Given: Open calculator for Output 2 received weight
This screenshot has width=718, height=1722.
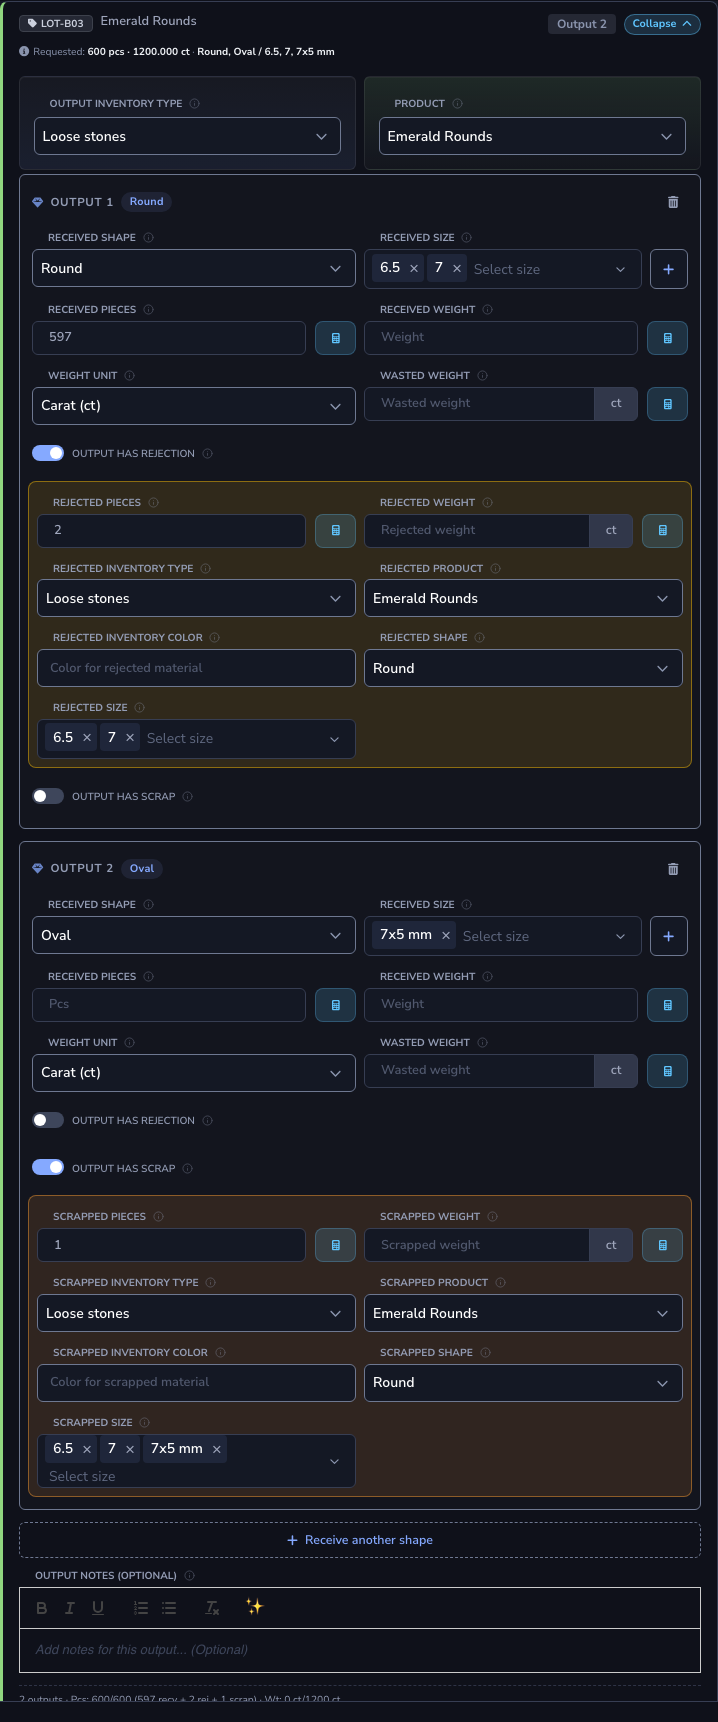Looking at the screenshot, I should coord(668,1005).
